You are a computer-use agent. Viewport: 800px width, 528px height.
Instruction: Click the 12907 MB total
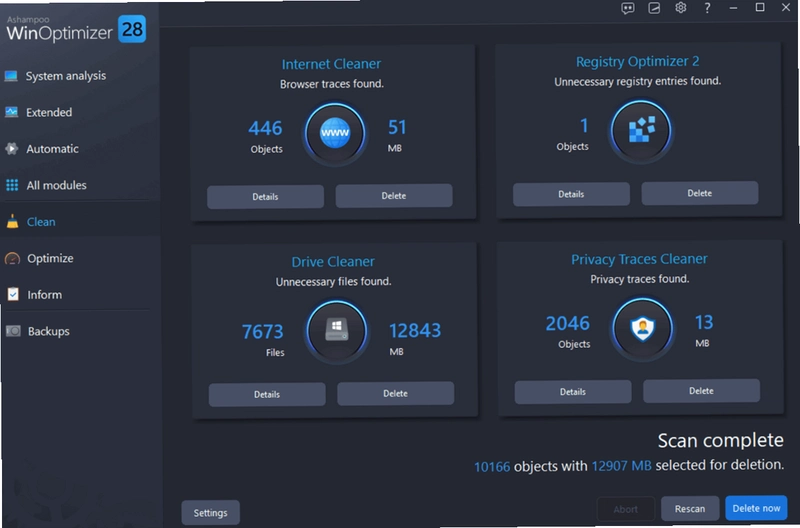pos(621,466)
